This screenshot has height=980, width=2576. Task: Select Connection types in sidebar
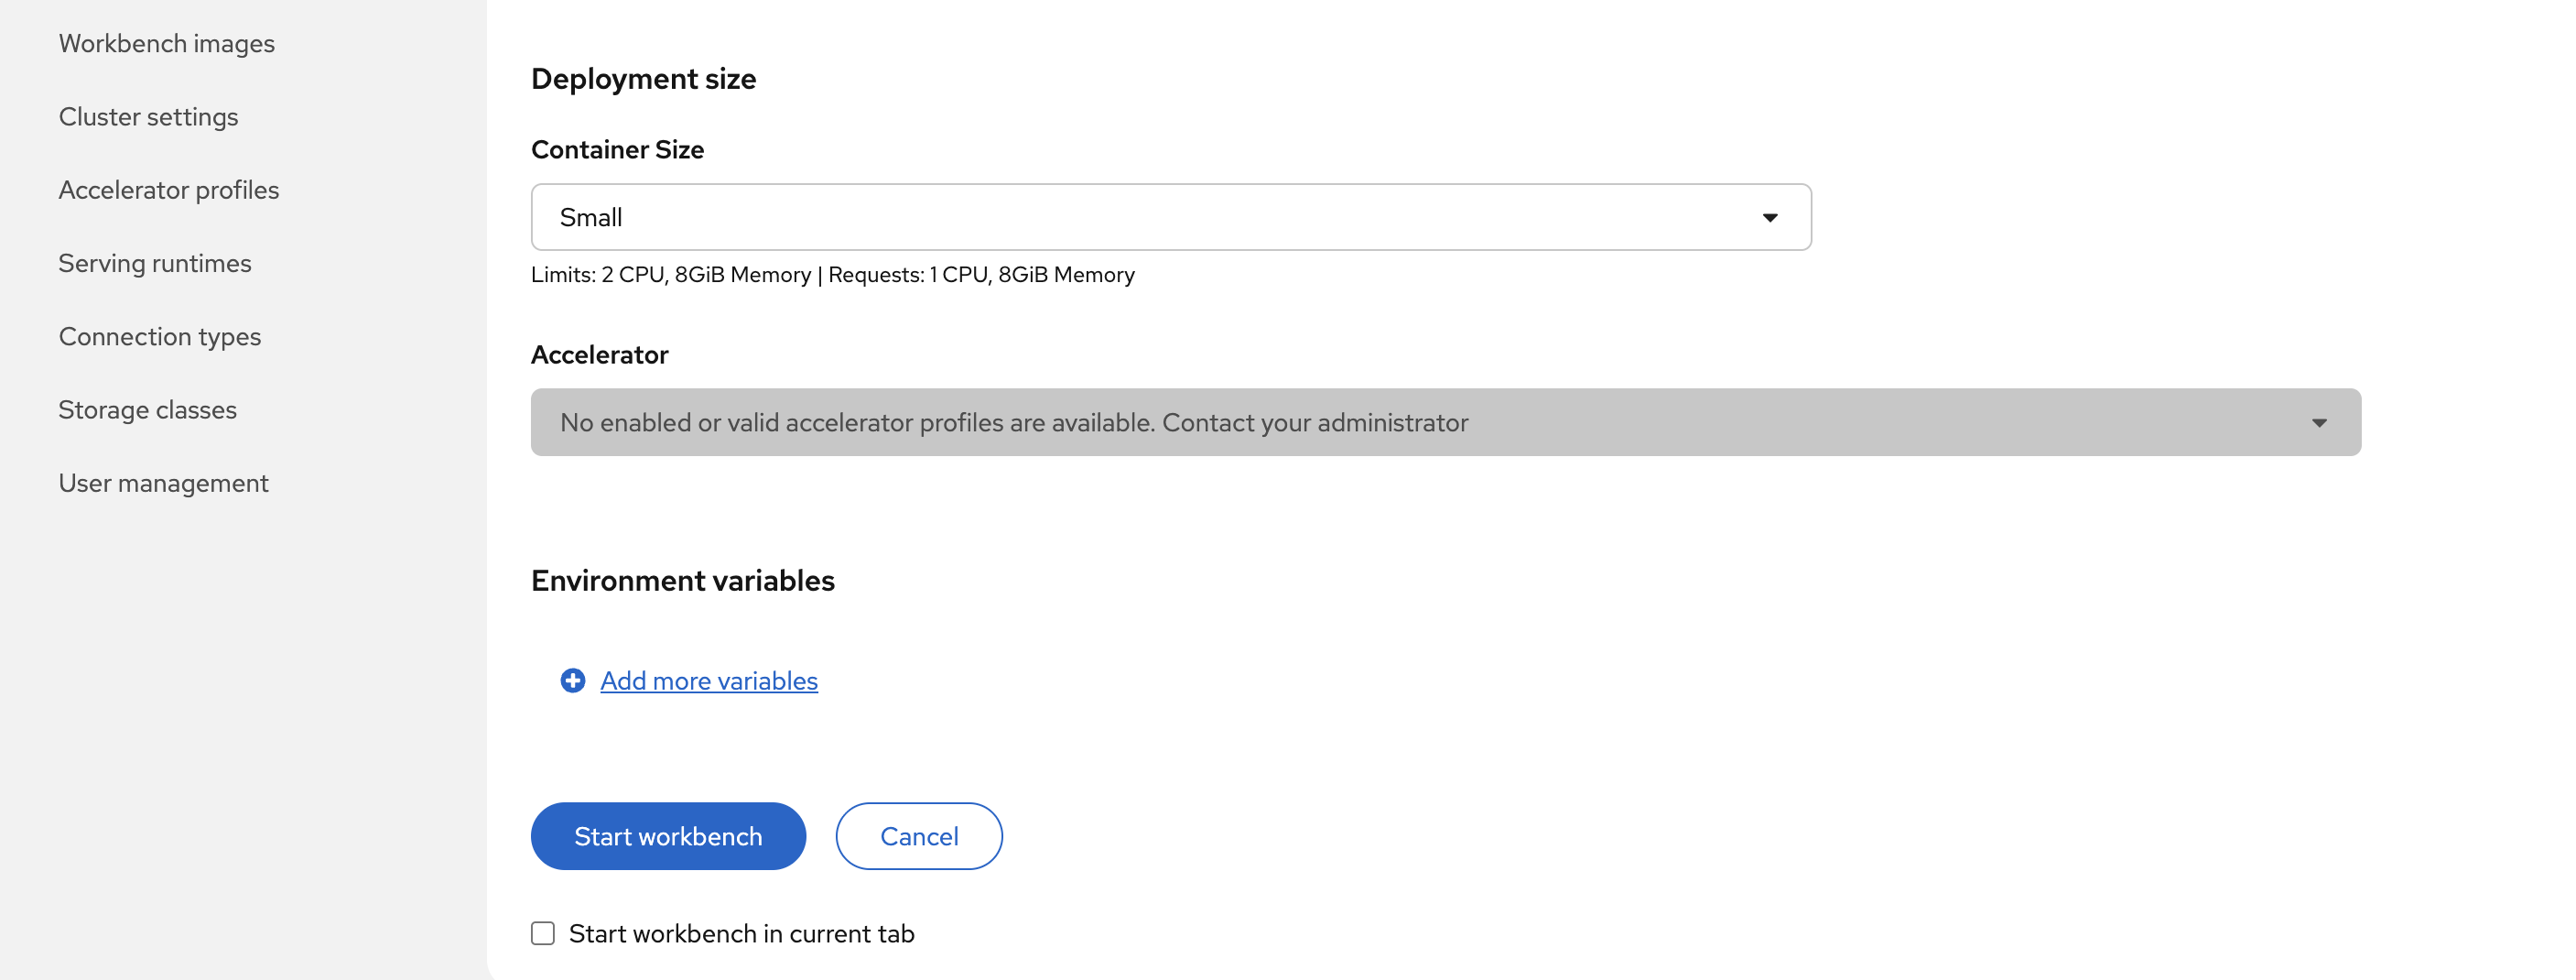(159, 337)
